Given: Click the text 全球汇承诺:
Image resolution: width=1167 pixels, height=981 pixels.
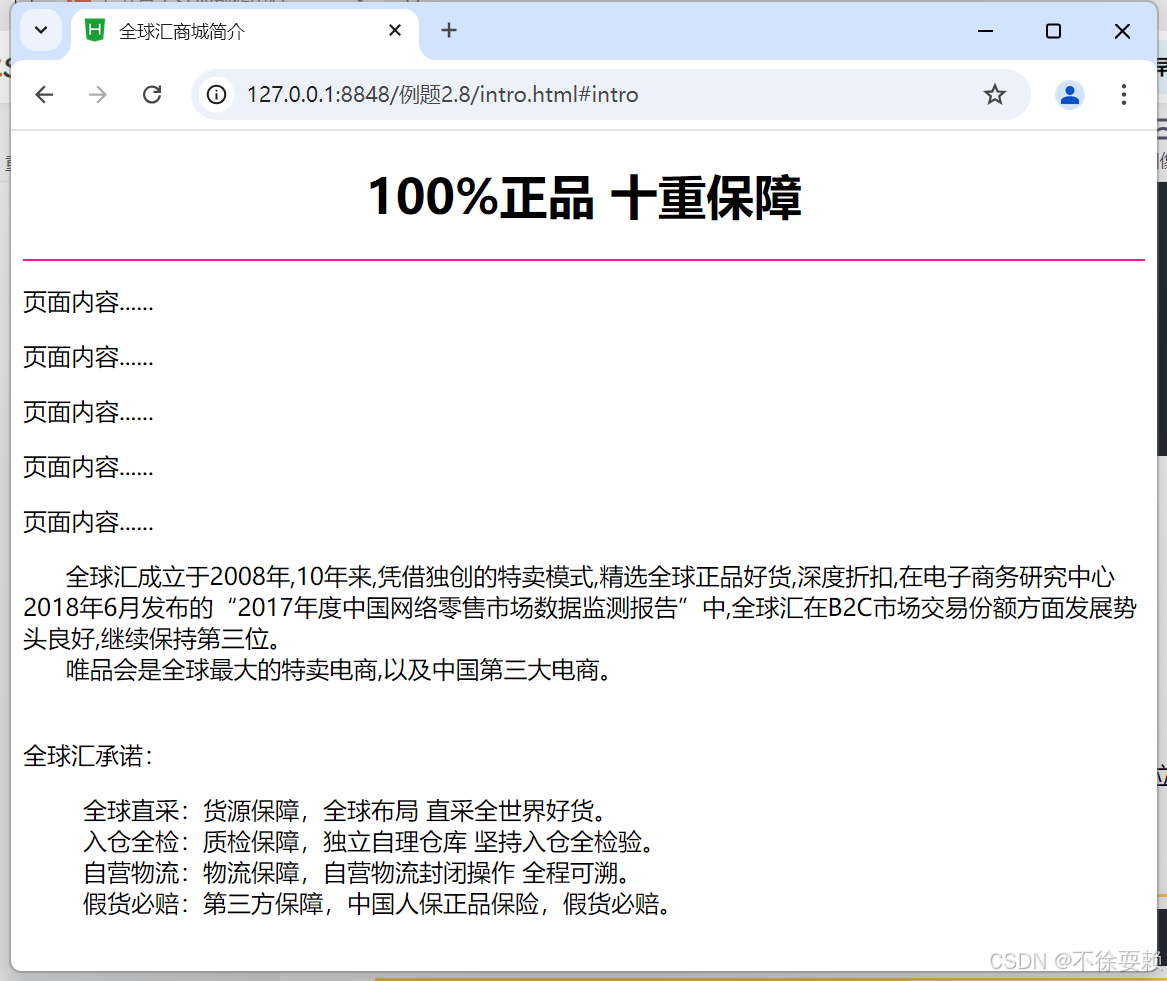Looking at the screenshot, I should [x=88, y=756].
